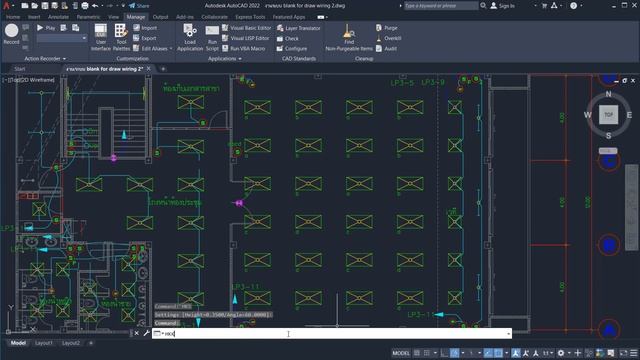
Task: Expand the Action Recorder panel
Action: [45, 59]
